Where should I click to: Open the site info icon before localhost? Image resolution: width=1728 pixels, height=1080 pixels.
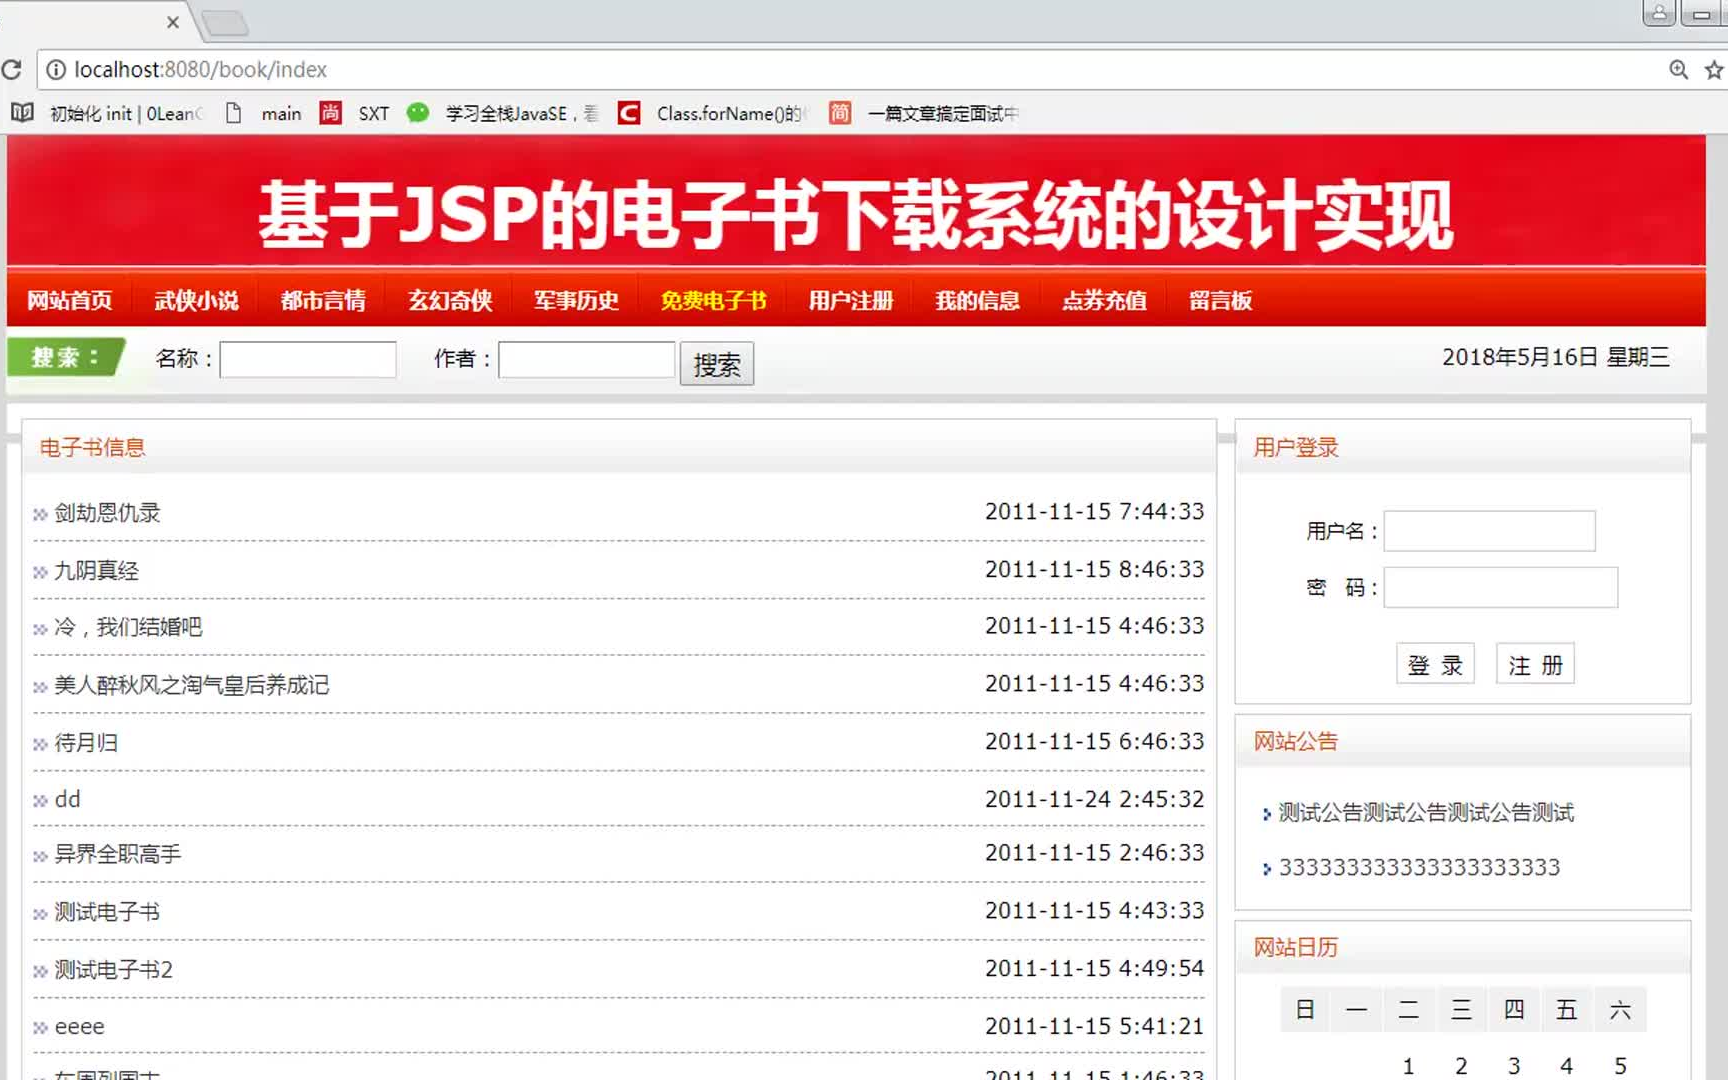[x=56, y=70]
